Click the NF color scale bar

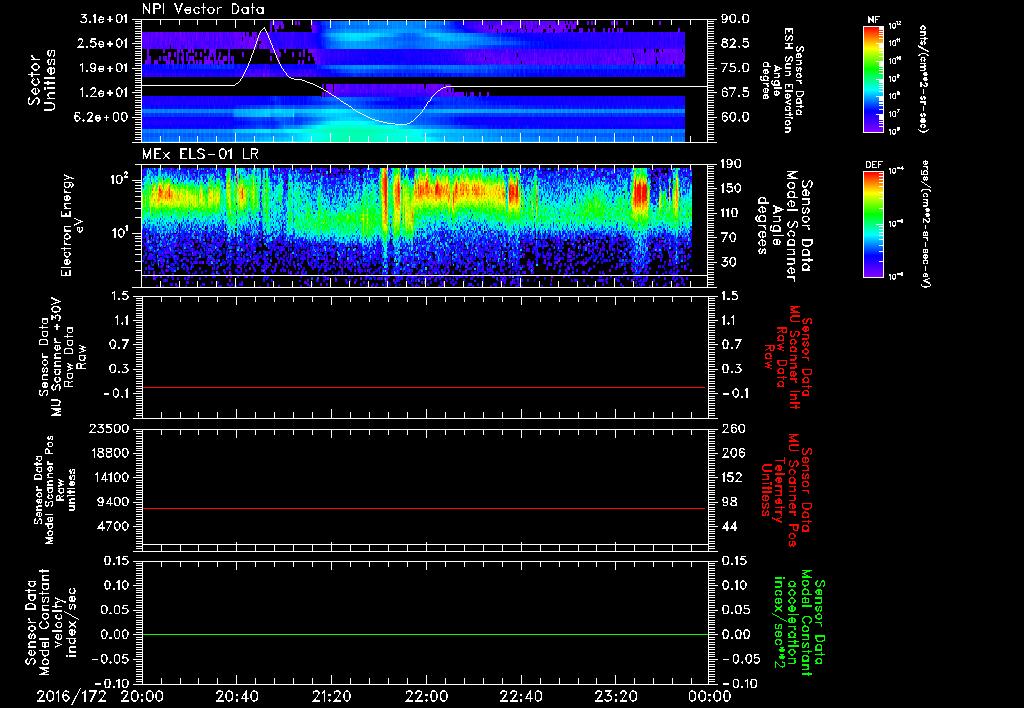(x=870, y=79)
